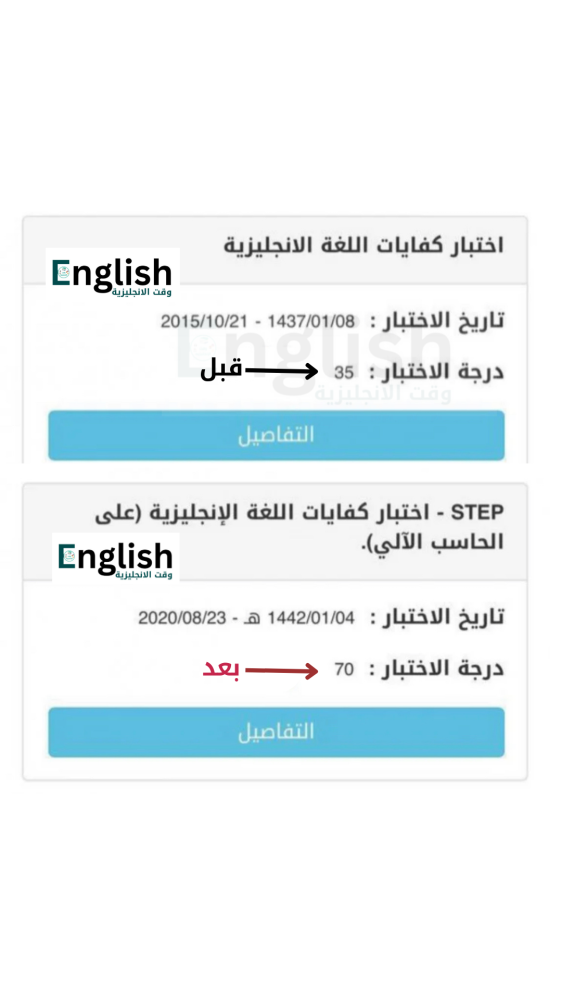
Task: Select the black قبل label
Action: (221, 371)
